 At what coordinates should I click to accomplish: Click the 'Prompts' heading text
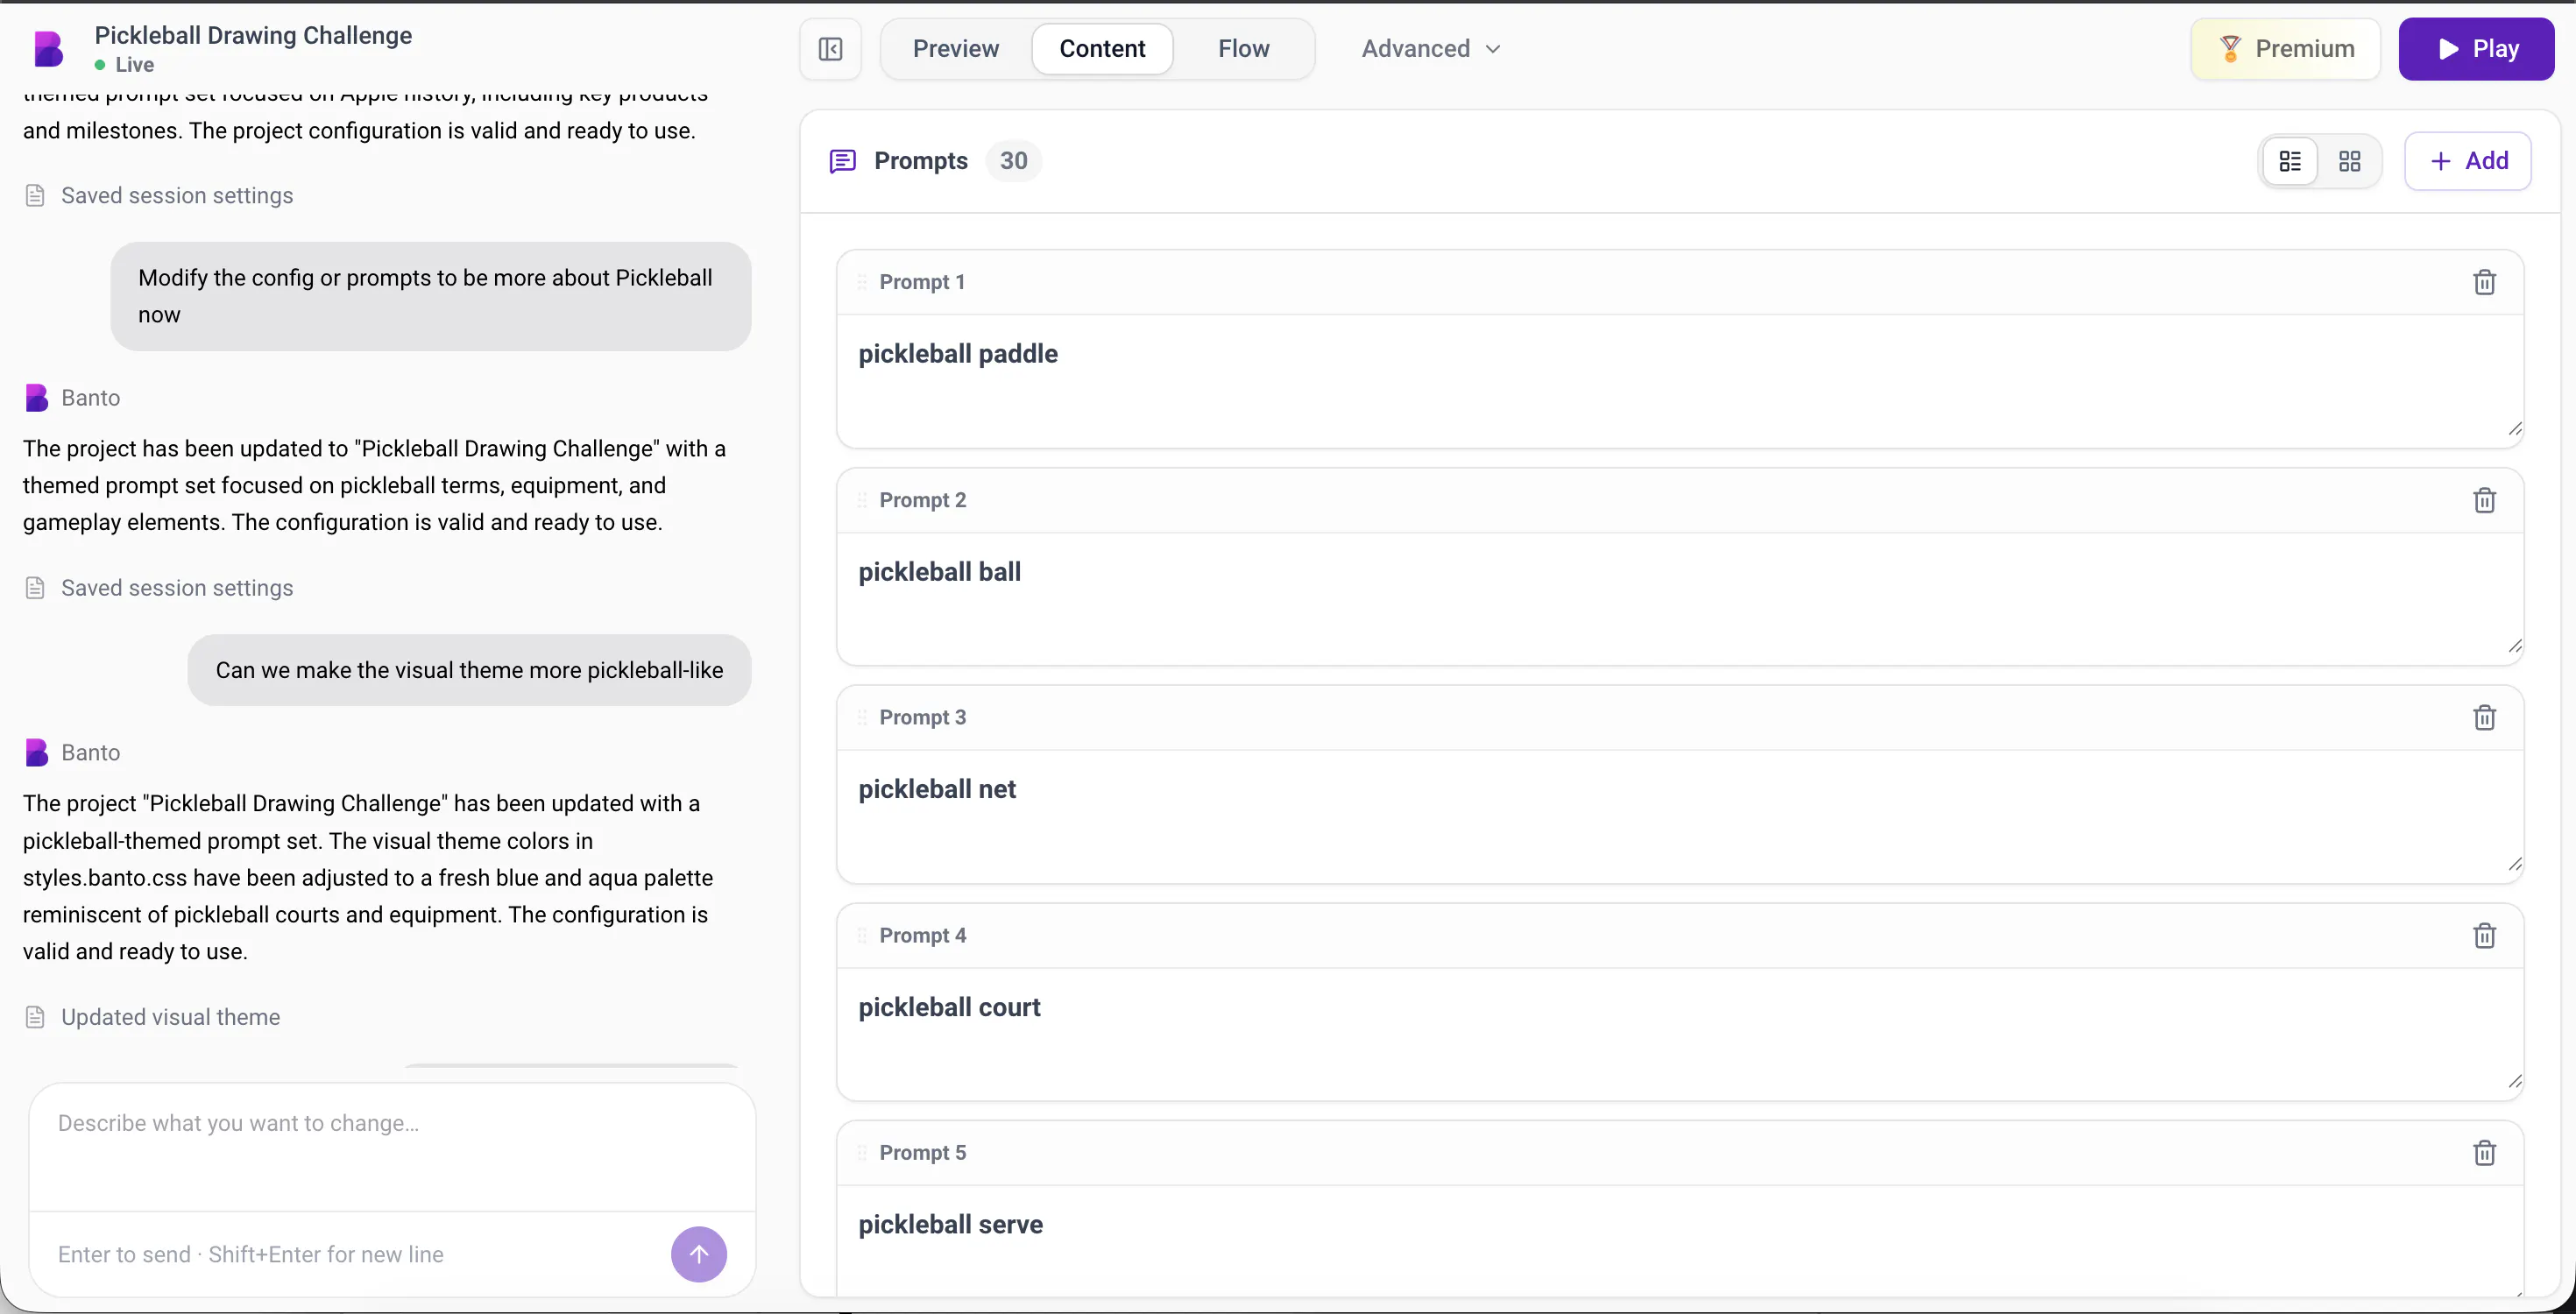[920, 161]
